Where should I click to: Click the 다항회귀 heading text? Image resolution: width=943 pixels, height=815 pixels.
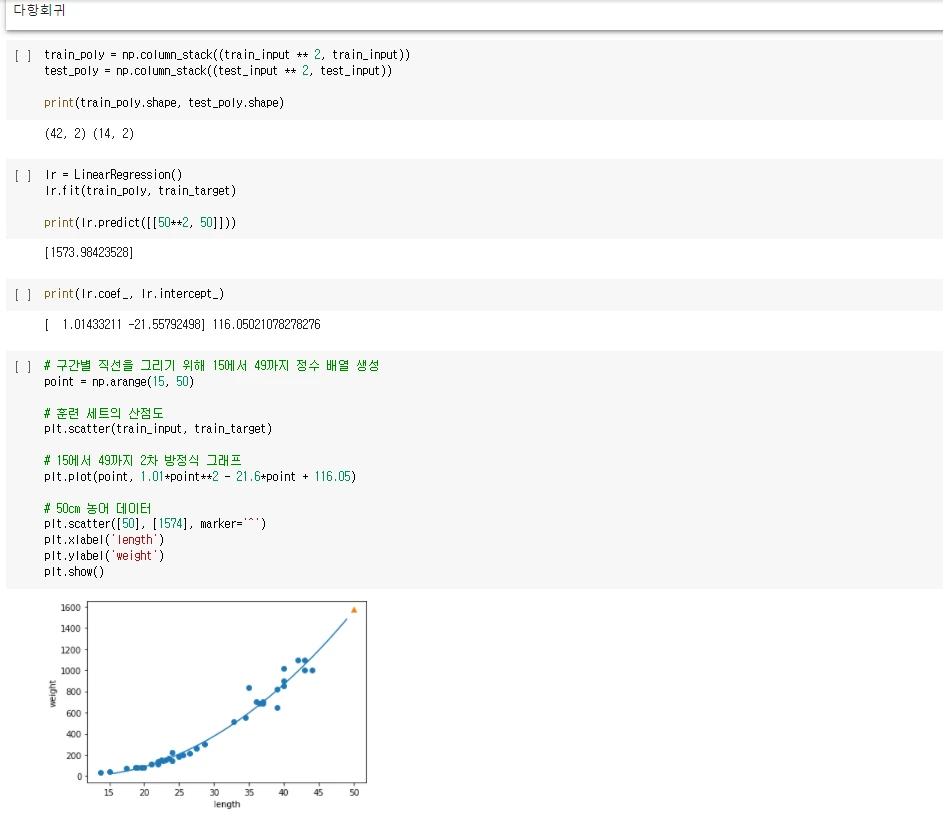39,10
